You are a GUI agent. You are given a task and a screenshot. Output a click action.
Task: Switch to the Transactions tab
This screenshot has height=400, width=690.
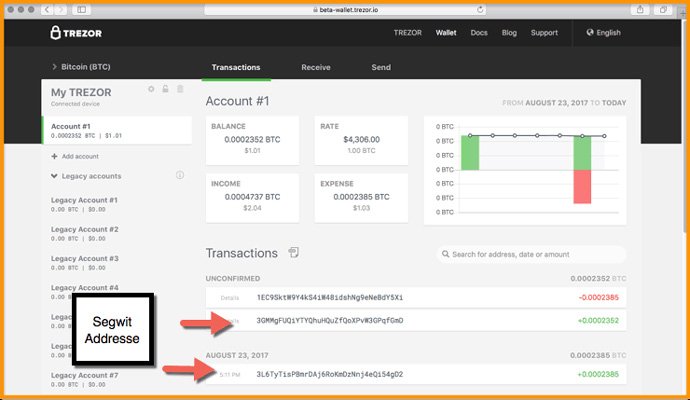[x=236, y=67]
